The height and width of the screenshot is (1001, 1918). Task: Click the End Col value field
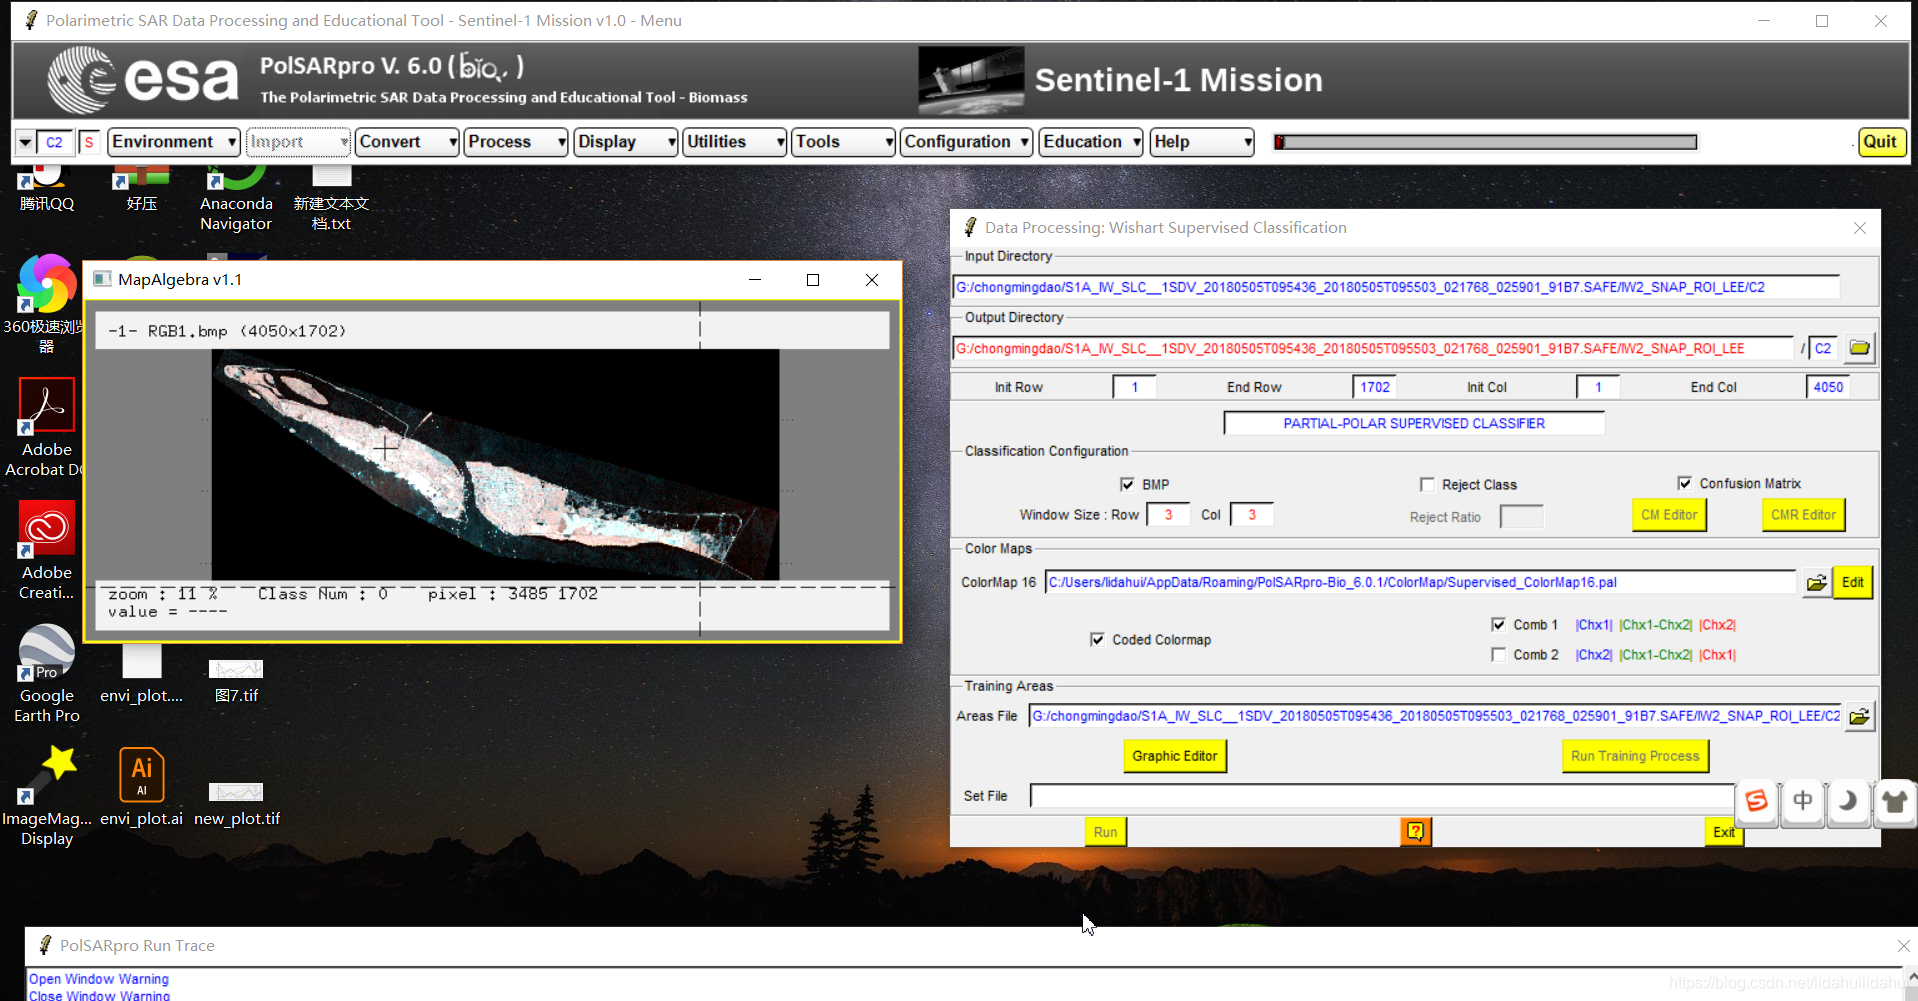(1828, 387)
